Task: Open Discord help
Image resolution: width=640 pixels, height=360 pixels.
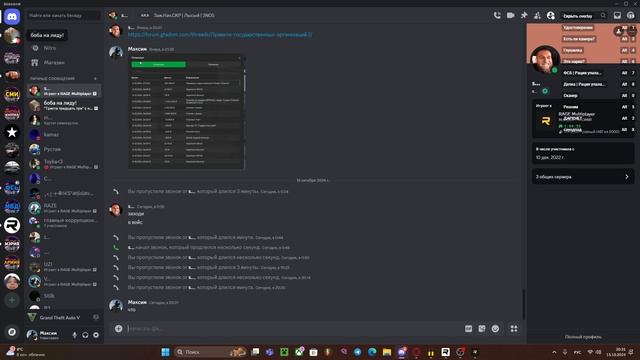Action: [x=631, y=16]
